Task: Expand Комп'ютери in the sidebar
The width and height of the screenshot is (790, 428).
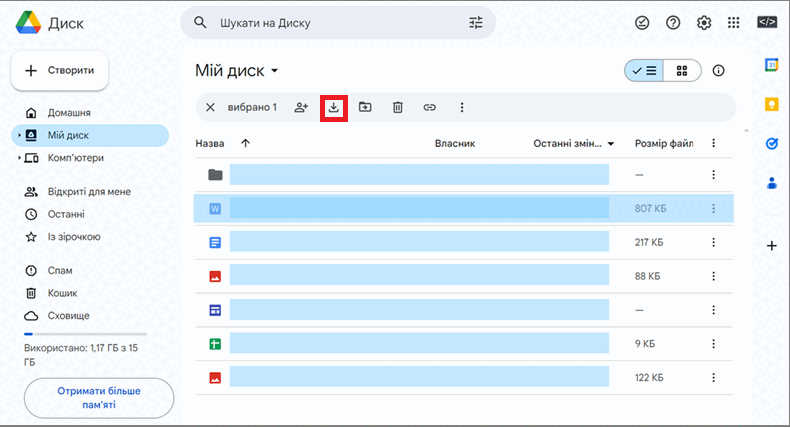Action: pyautogui.click(x=19, y=158)
